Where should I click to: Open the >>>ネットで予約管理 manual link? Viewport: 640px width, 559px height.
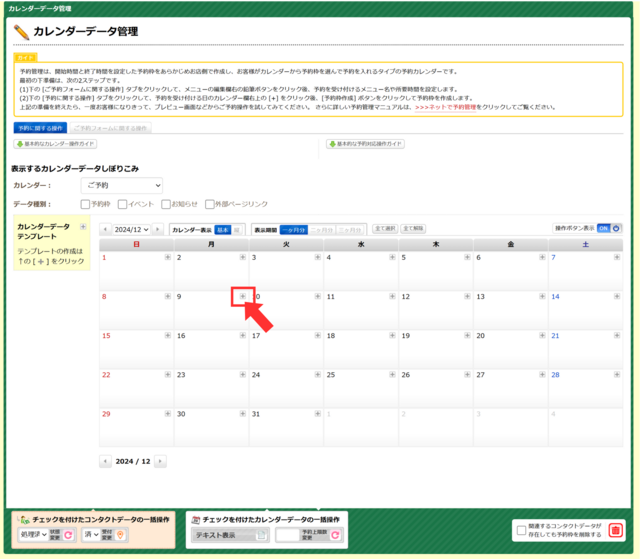point(445,107)
